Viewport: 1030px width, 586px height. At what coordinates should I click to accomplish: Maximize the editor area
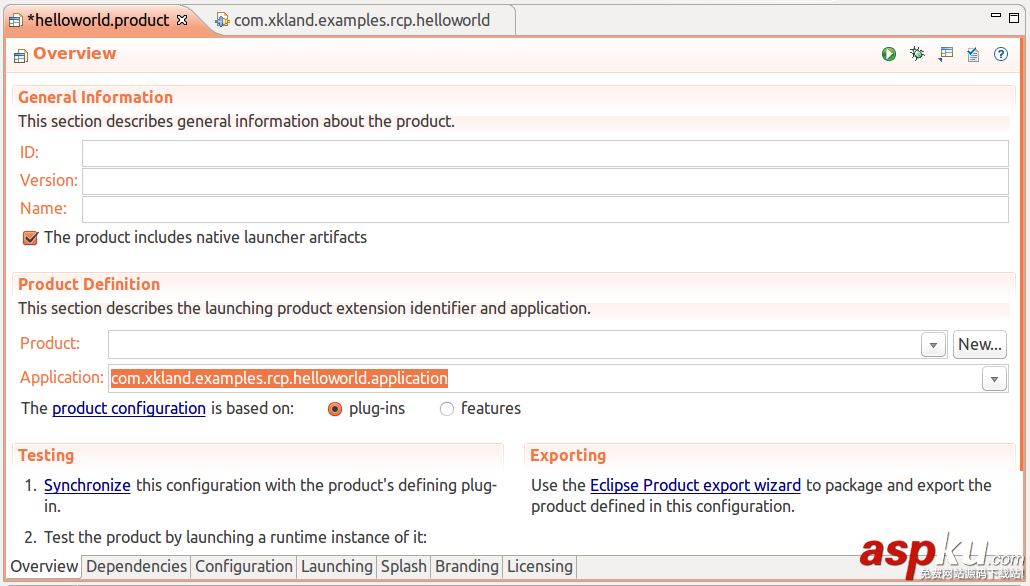coord(1015,17)
